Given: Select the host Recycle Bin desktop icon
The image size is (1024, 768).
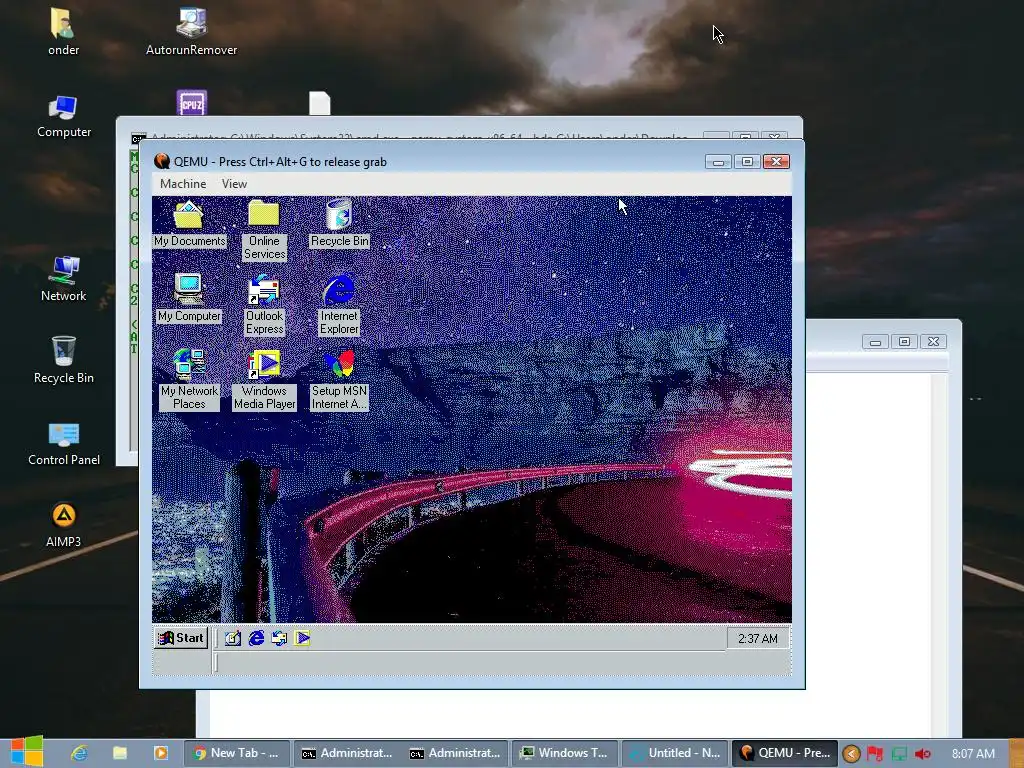Looking at the screenshot, I should point(63,360).
